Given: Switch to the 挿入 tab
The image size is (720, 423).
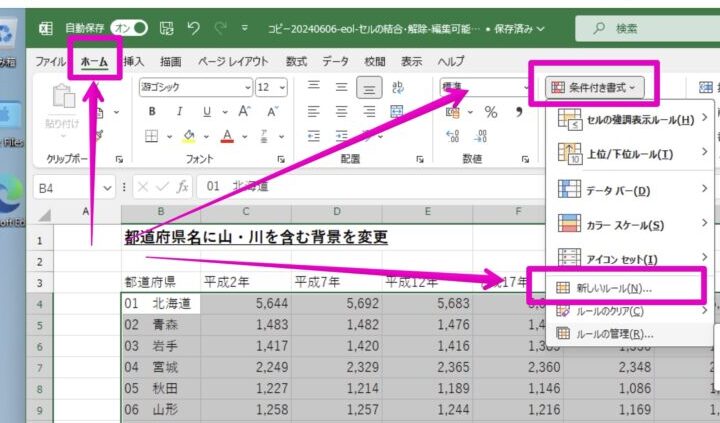Looking at the screenshot, I should click(x=134, y=62).
